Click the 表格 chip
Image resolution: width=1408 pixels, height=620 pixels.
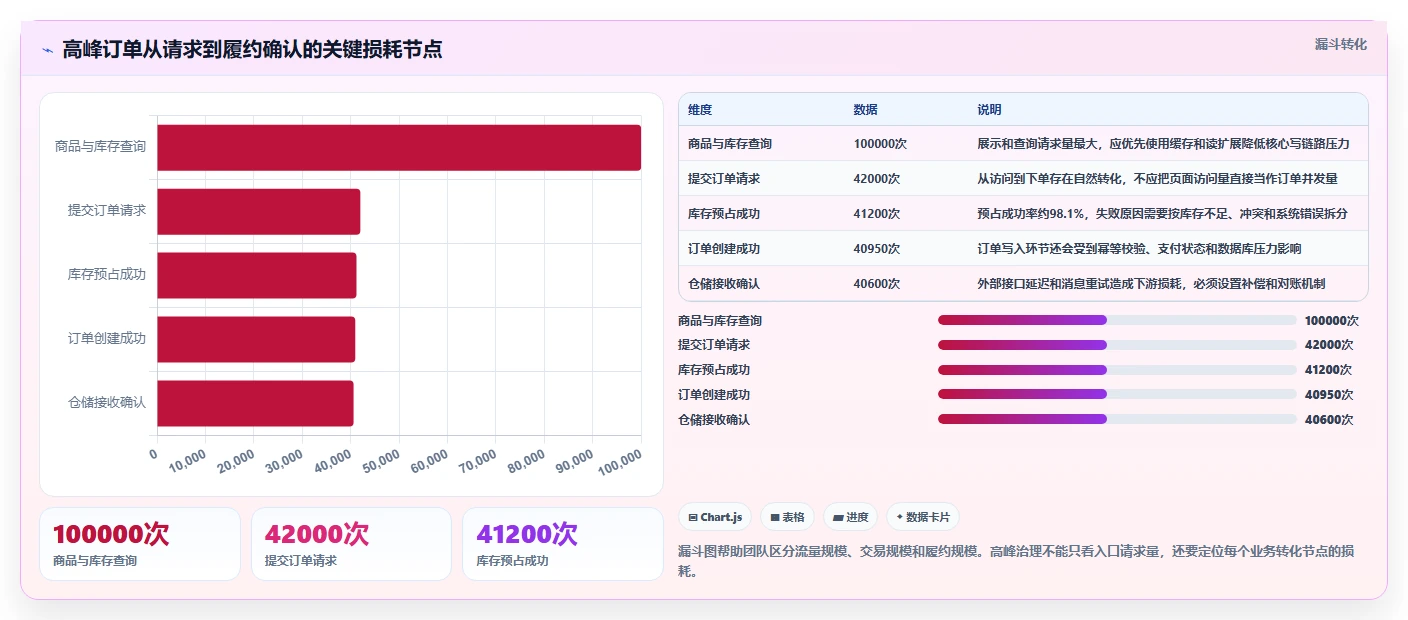pos(787,517)
